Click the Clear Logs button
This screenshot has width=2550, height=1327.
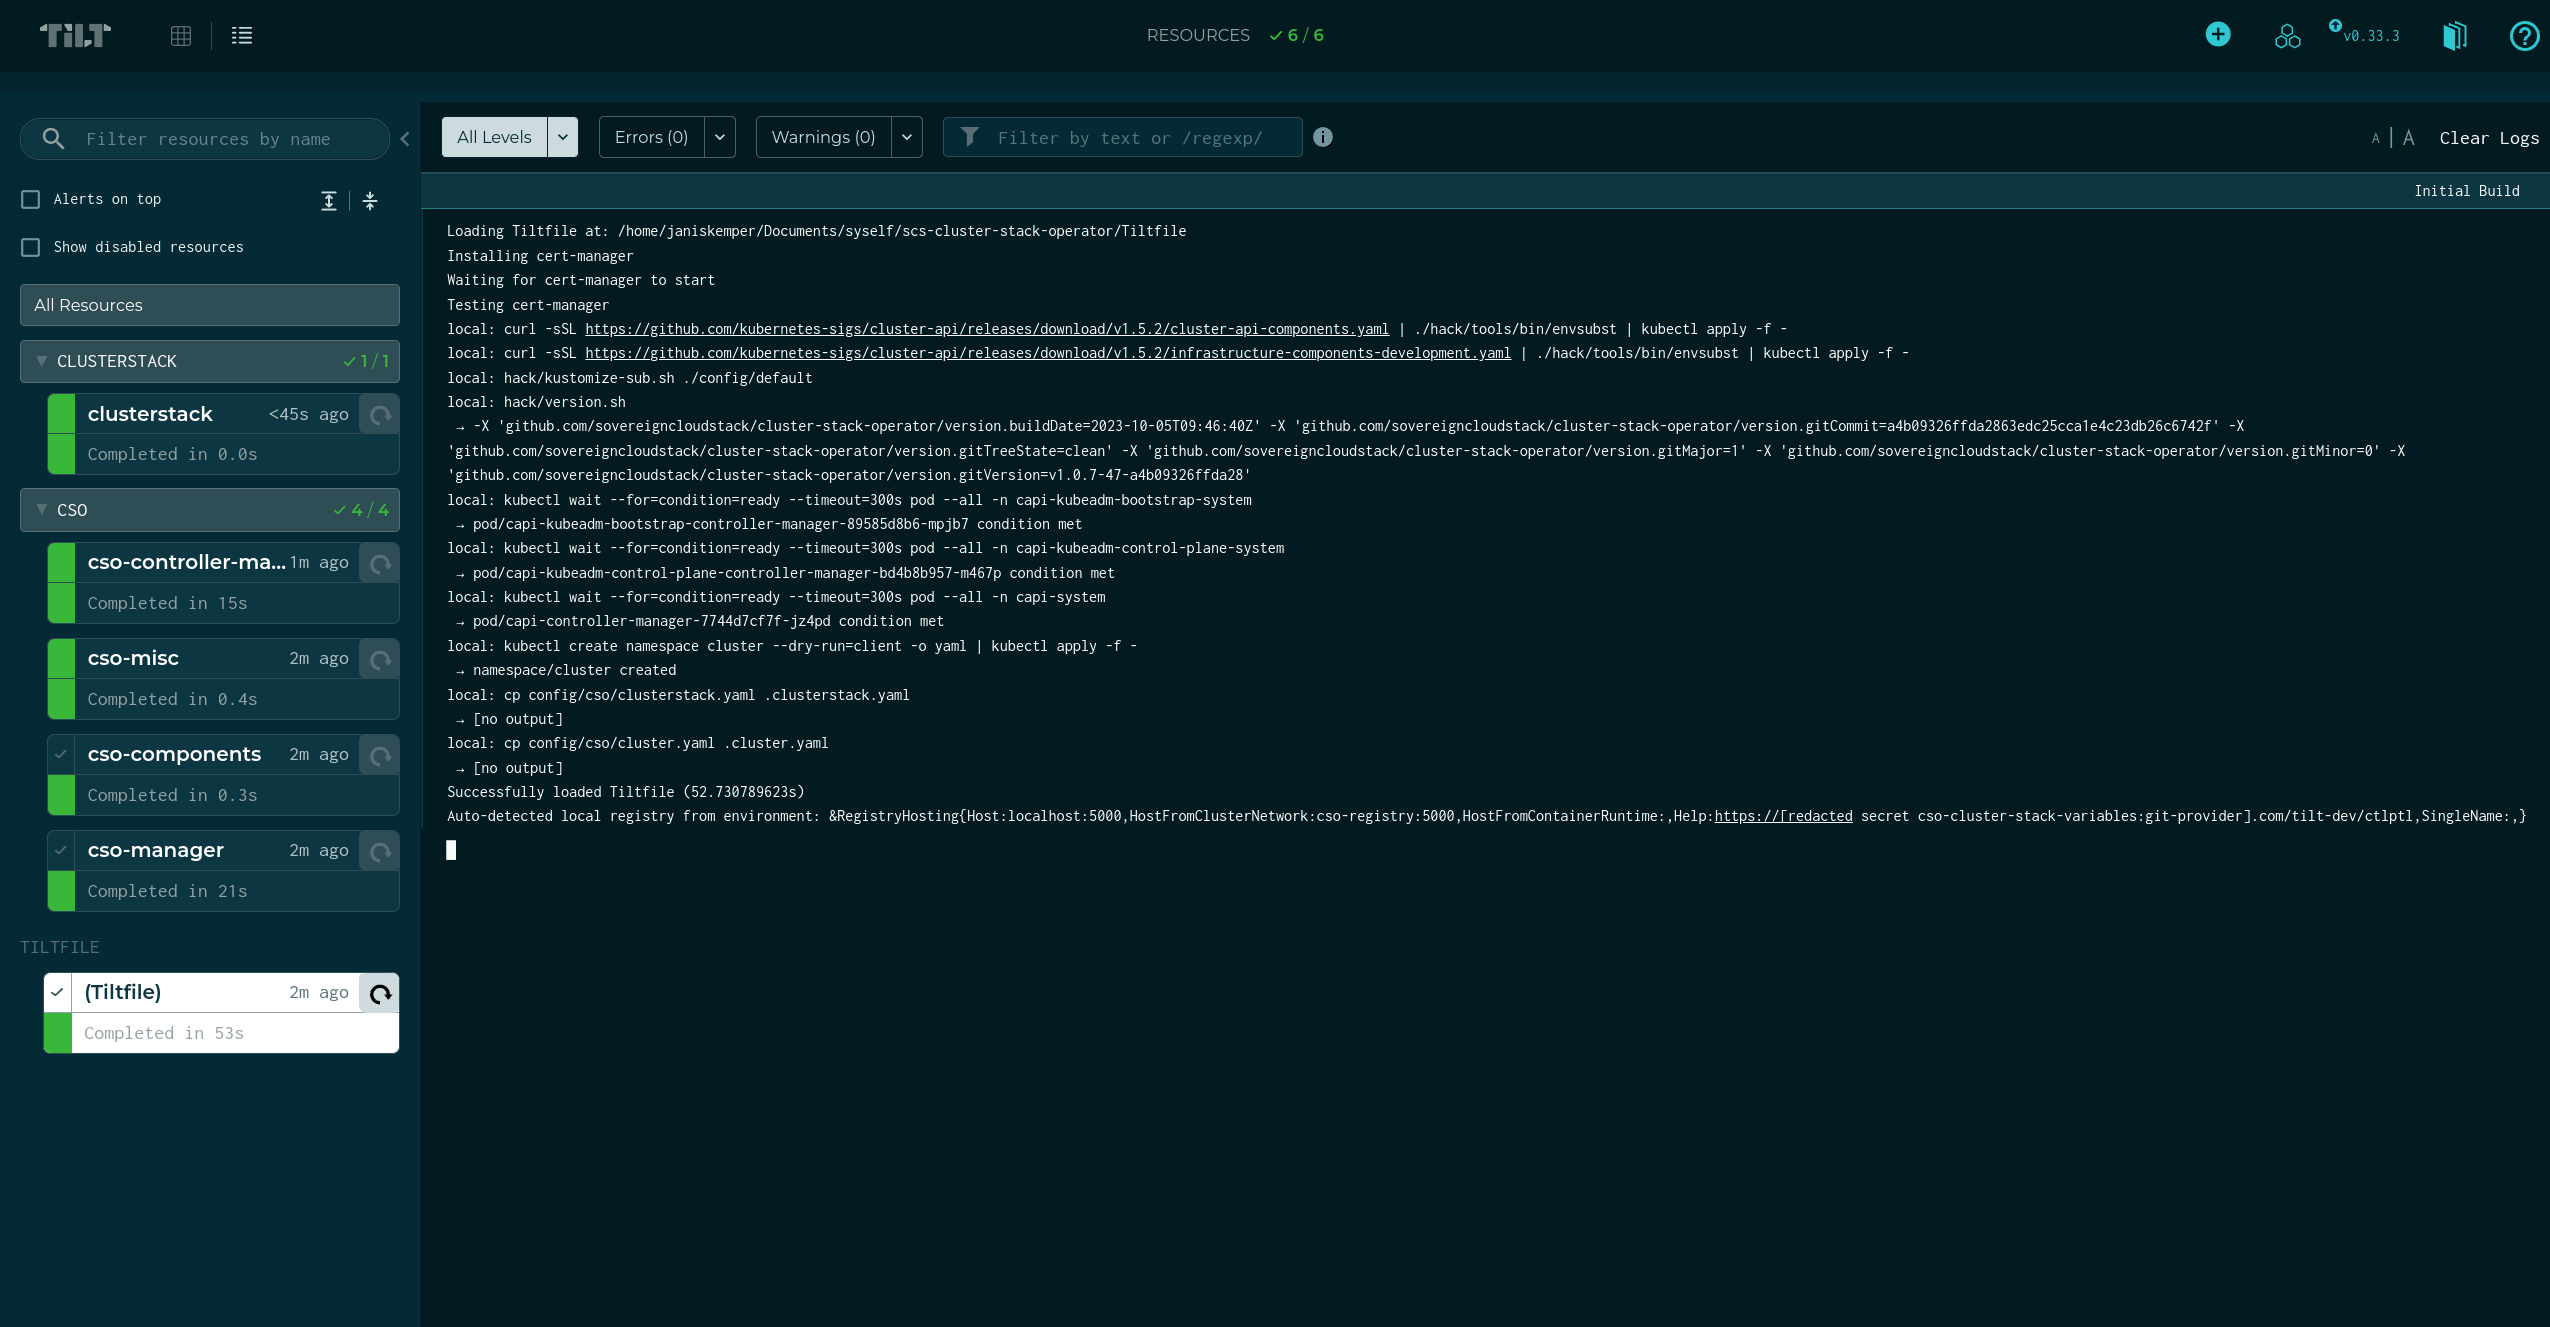2489,138
